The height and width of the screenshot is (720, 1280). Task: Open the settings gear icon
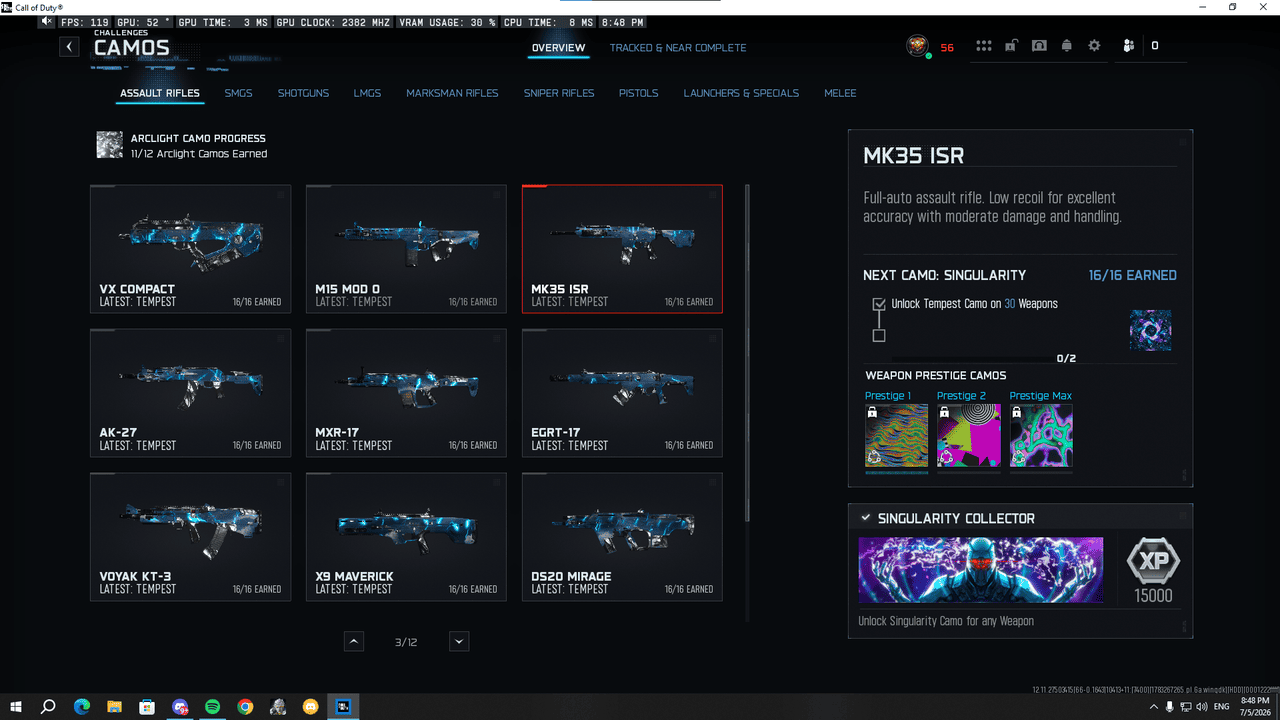1094,46
